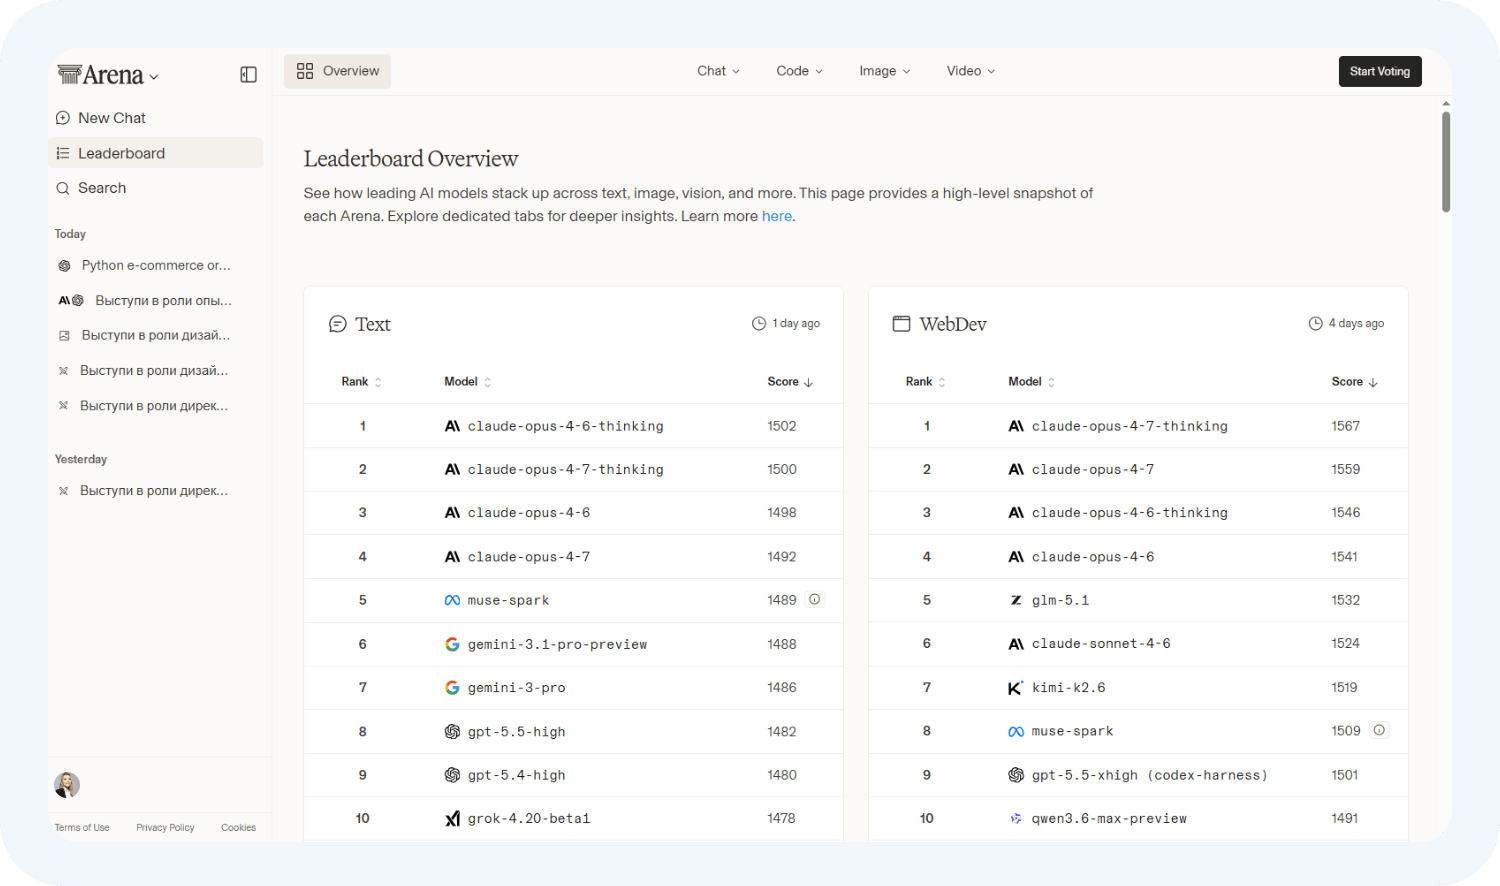Open the Leaderboard sidebar item

tap(156, 153)
